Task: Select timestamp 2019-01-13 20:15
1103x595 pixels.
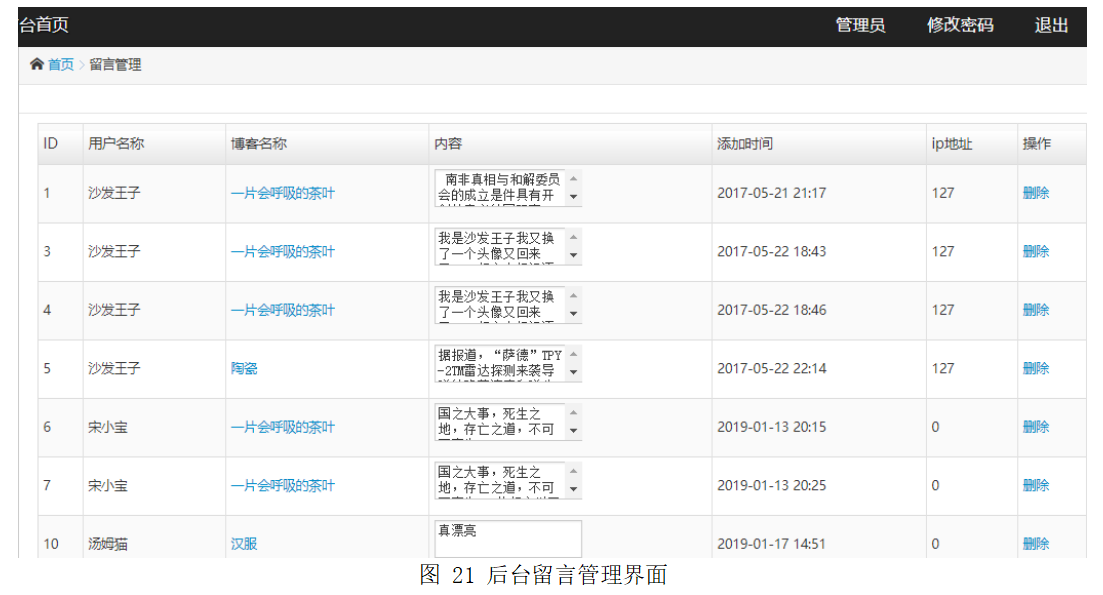Action: pos(772,426)
